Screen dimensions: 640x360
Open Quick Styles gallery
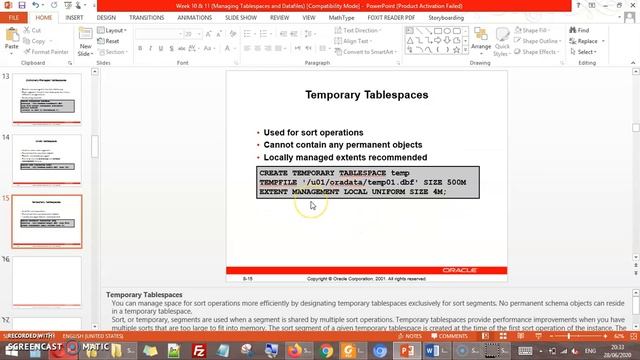(x=502, y=42)
